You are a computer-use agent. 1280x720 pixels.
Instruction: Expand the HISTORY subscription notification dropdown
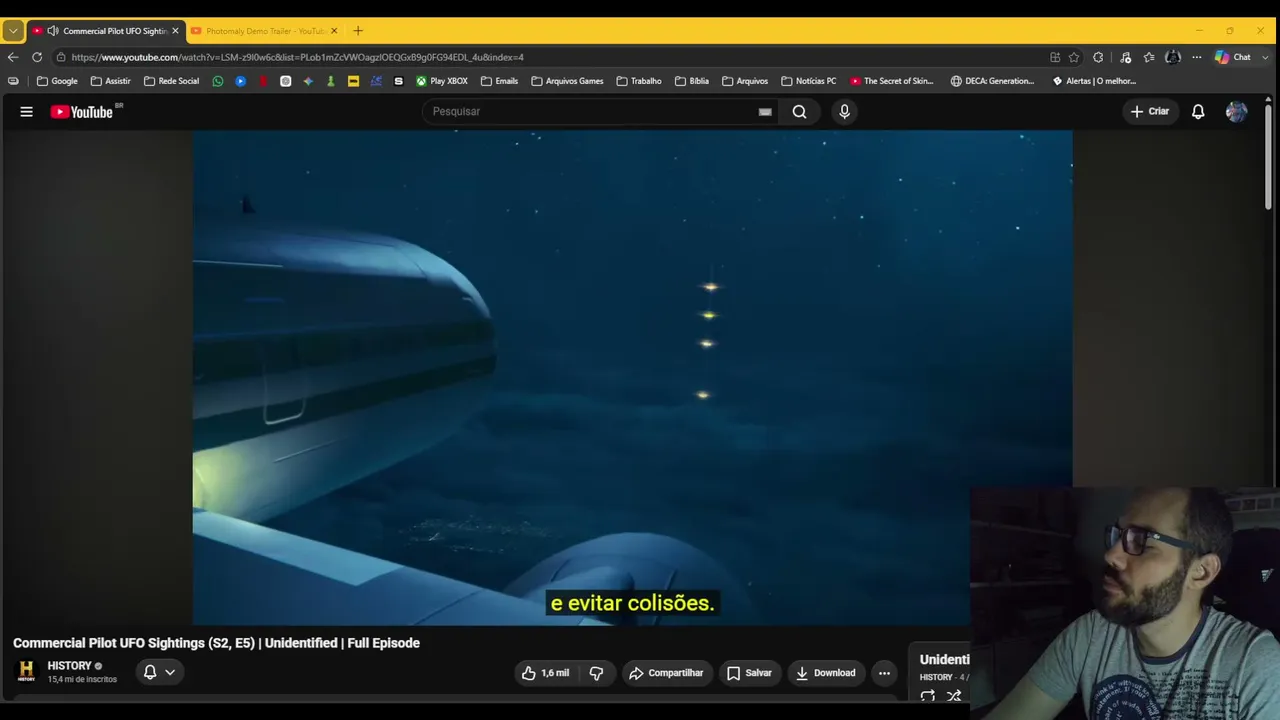click(170, 672)
